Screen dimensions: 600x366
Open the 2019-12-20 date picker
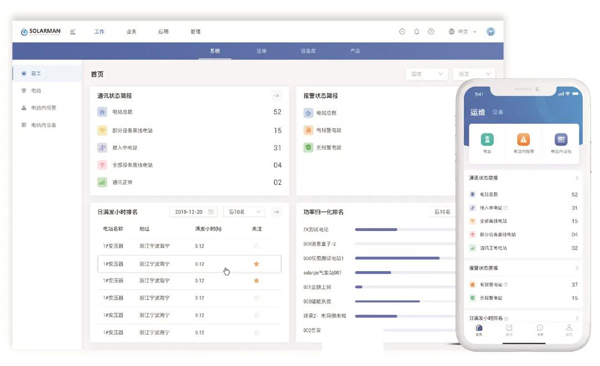[194, 212]
